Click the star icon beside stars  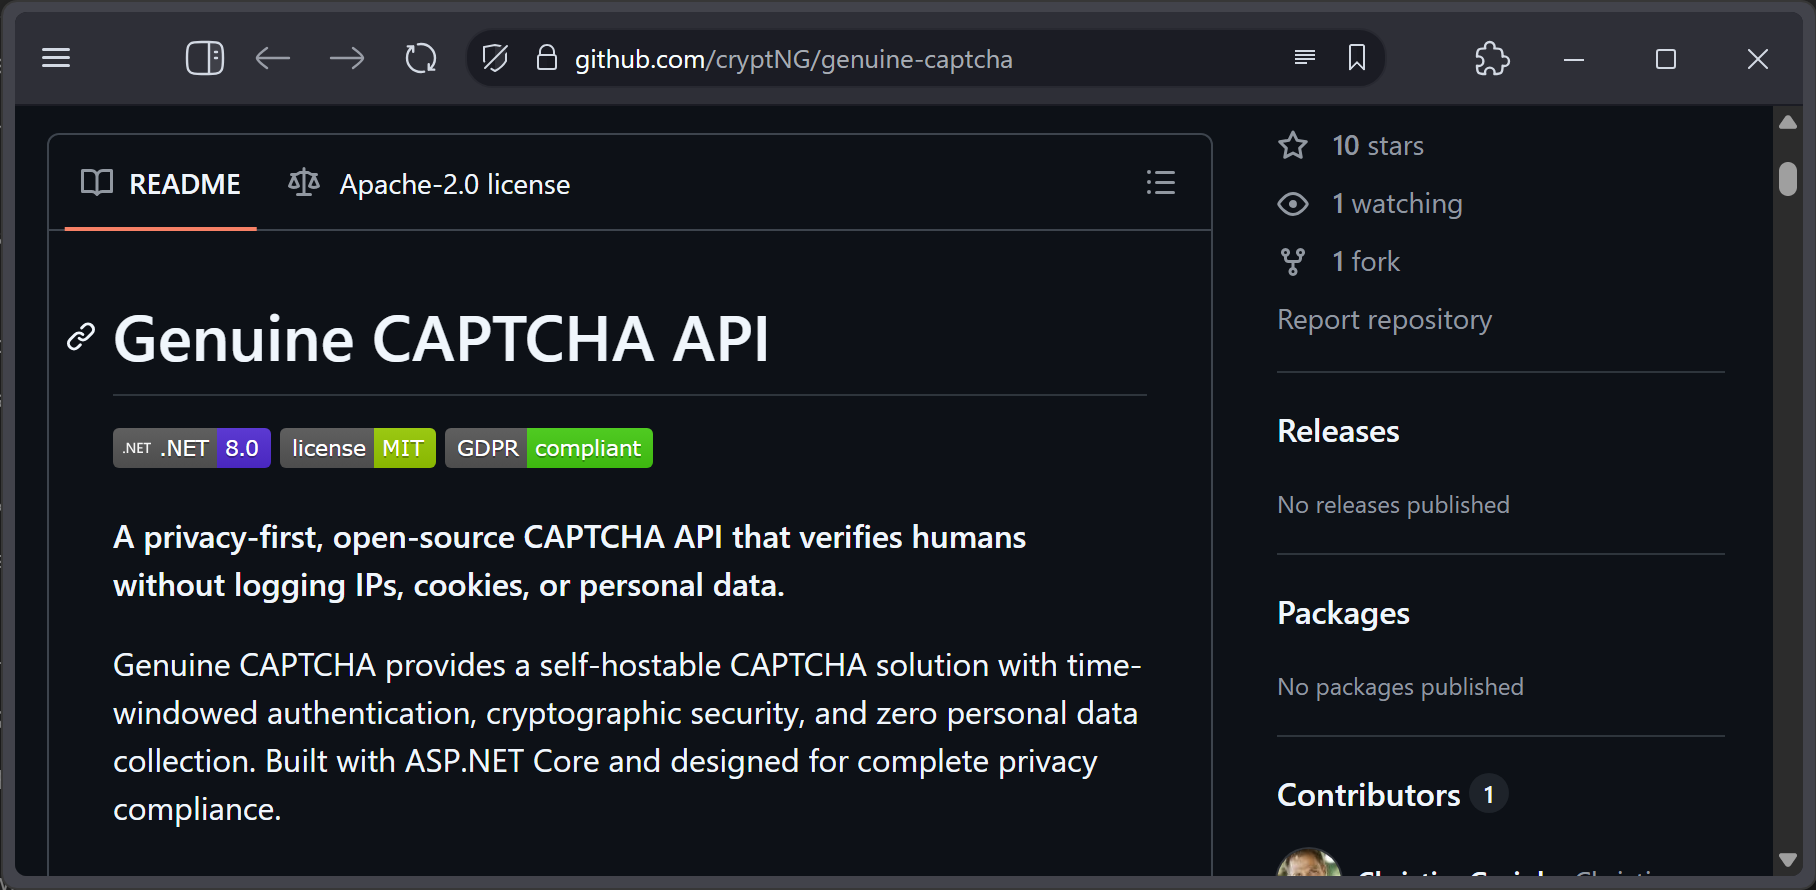click(x=1293, y=146)
